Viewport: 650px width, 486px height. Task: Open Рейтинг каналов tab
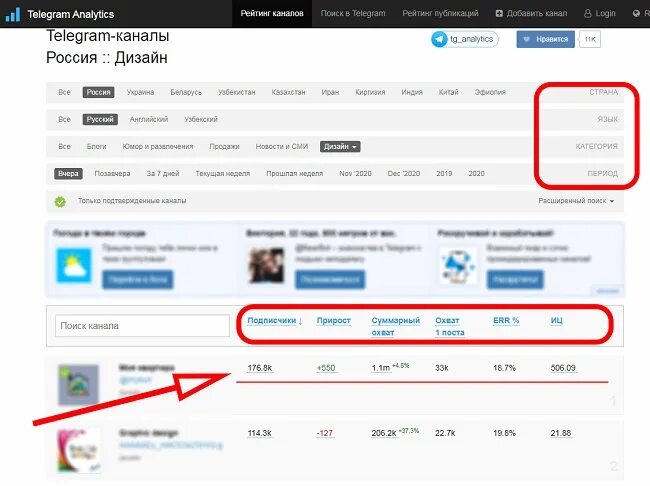[x=272, y=14]
